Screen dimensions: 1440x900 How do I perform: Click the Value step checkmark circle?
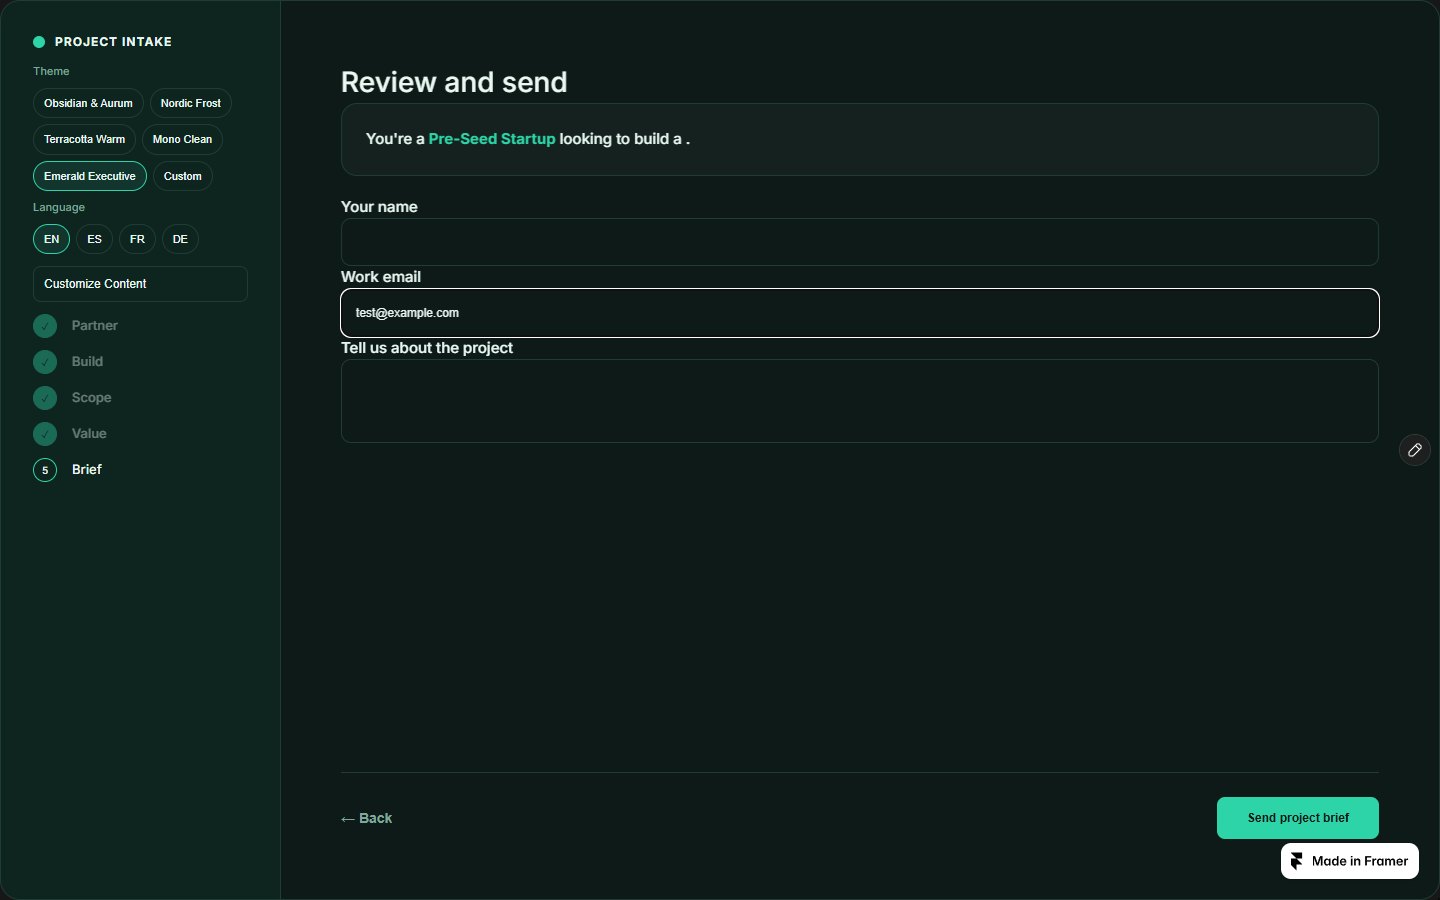pyautogui.click(x=45, y=434)
